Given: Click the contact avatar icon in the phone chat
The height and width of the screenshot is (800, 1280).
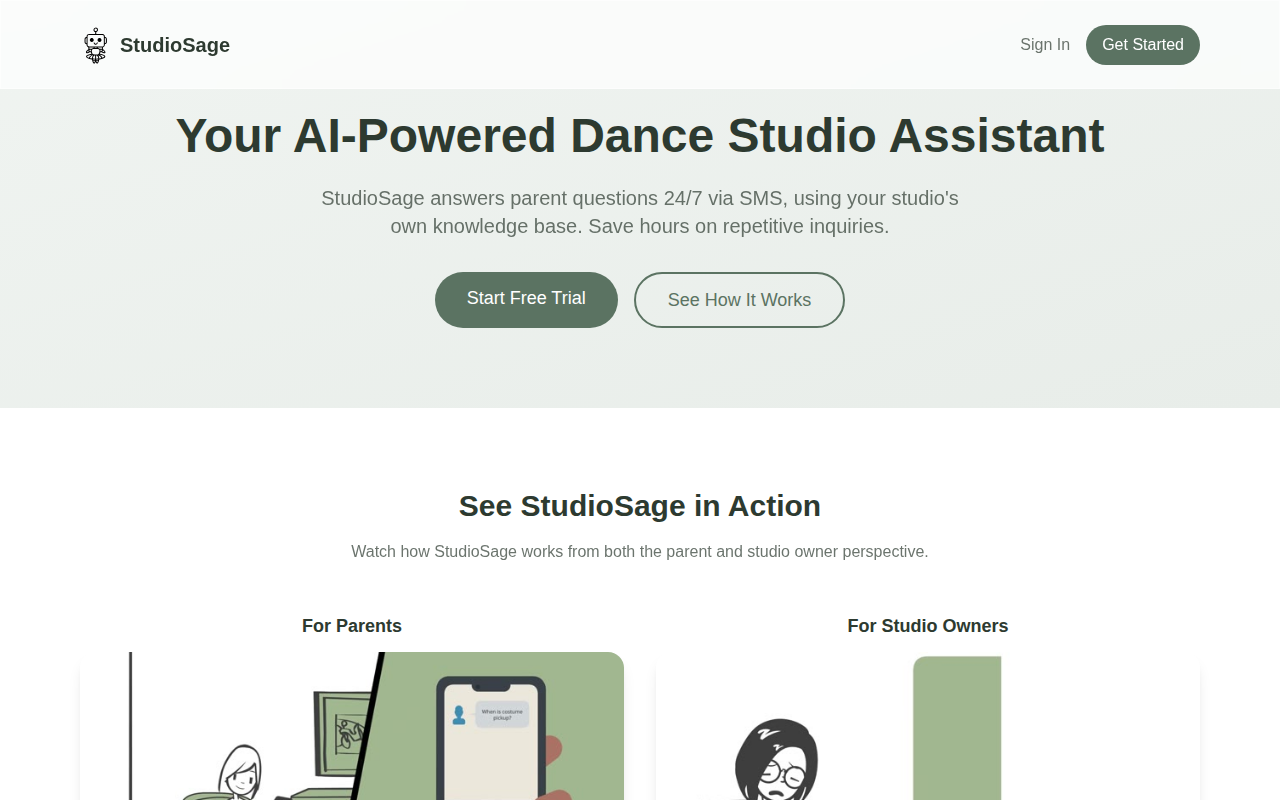Looking at the screenshot, I should click(x=460, y=713).
